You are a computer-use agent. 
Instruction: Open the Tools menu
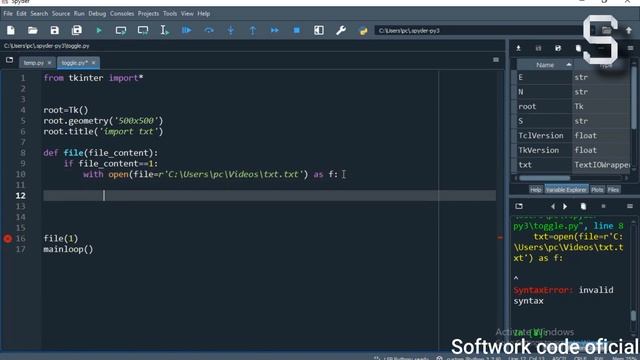coord(170,13)
